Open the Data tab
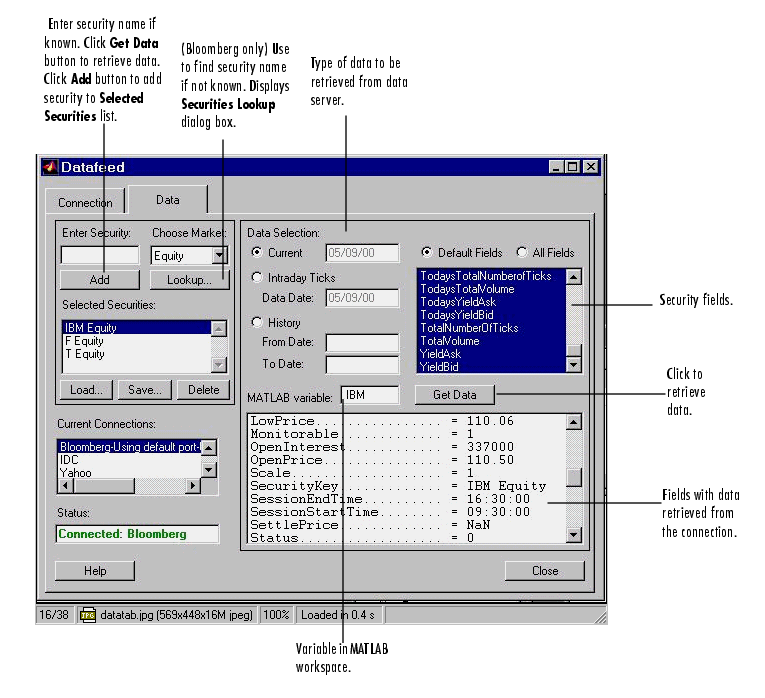Image resolution: width=765 pixels, height=698 pixels. point(167,200)
